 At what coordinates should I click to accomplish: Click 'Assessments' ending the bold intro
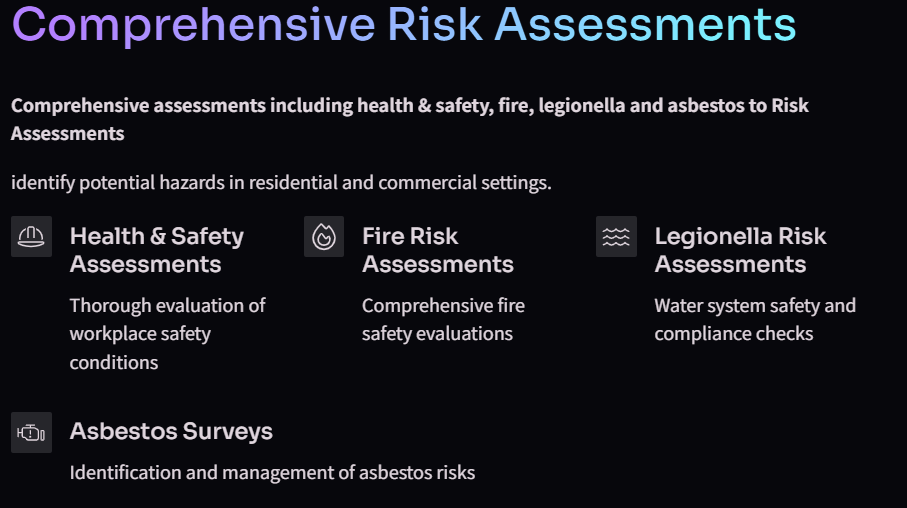(x=68, y=134)
